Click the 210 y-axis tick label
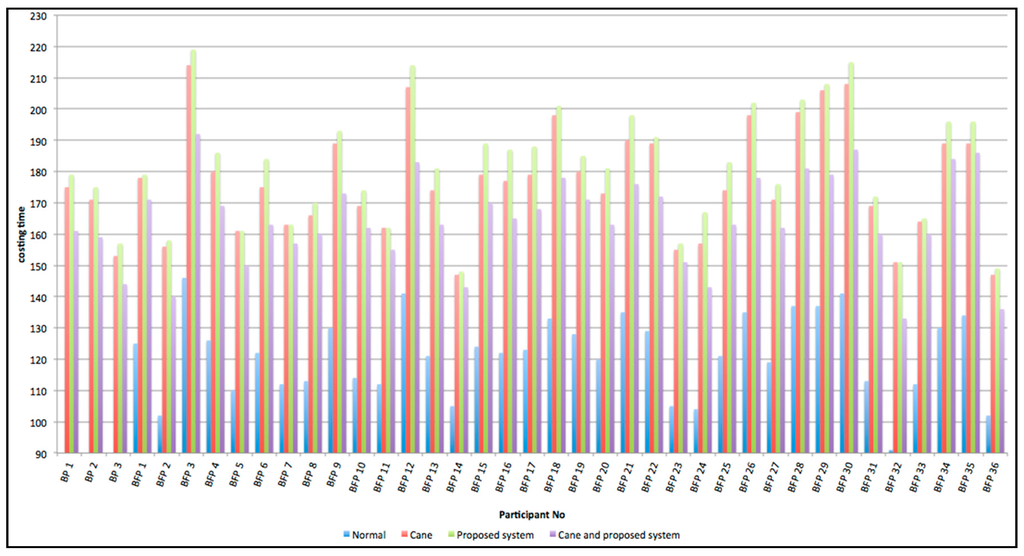 [39, 78]
